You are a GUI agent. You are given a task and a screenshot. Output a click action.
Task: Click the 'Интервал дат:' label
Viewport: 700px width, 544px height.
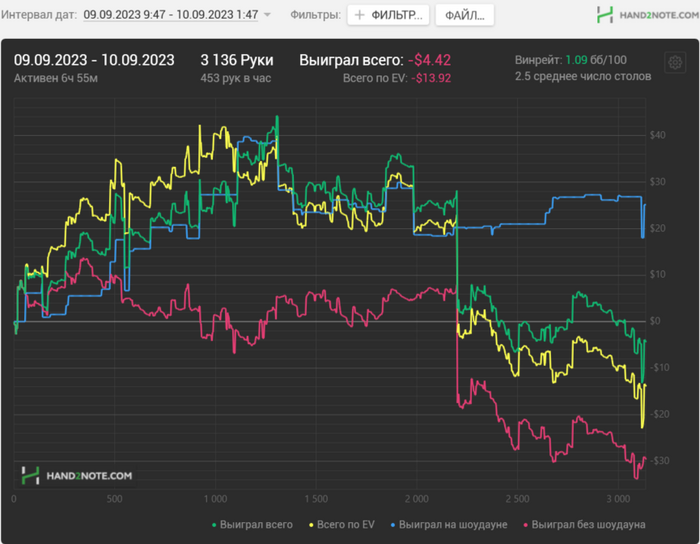[38, 15]
